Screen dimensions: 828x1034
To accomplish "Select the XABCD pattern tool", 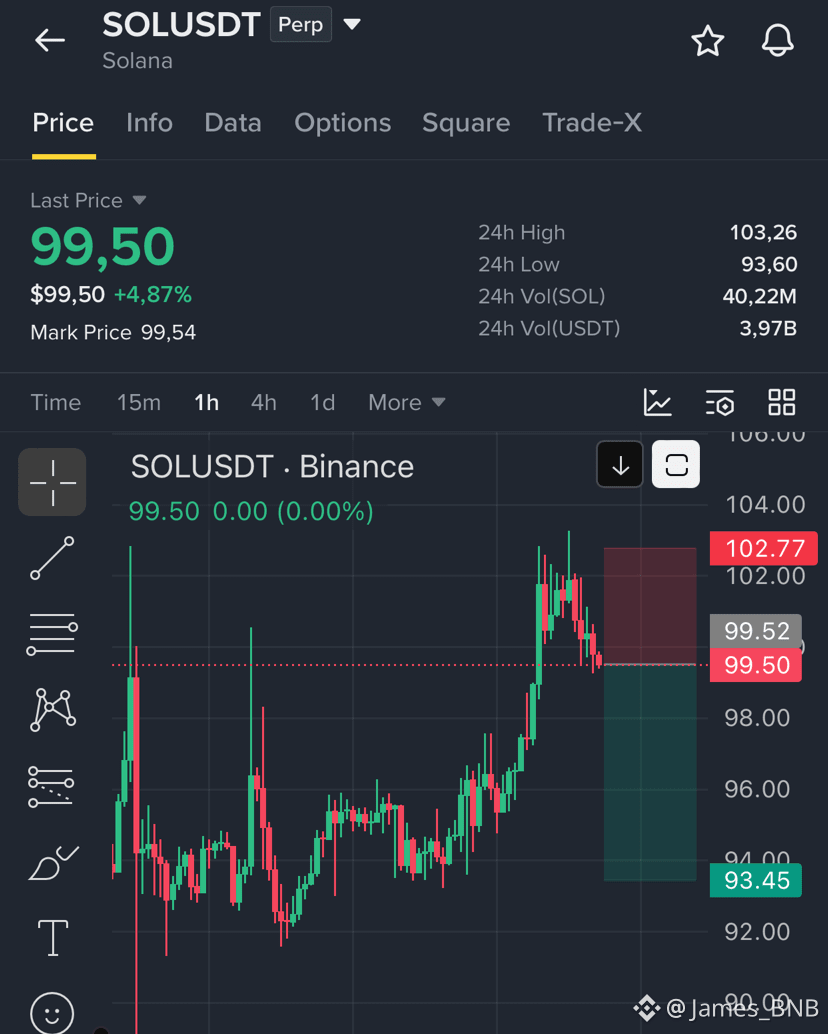I will 53,710.
